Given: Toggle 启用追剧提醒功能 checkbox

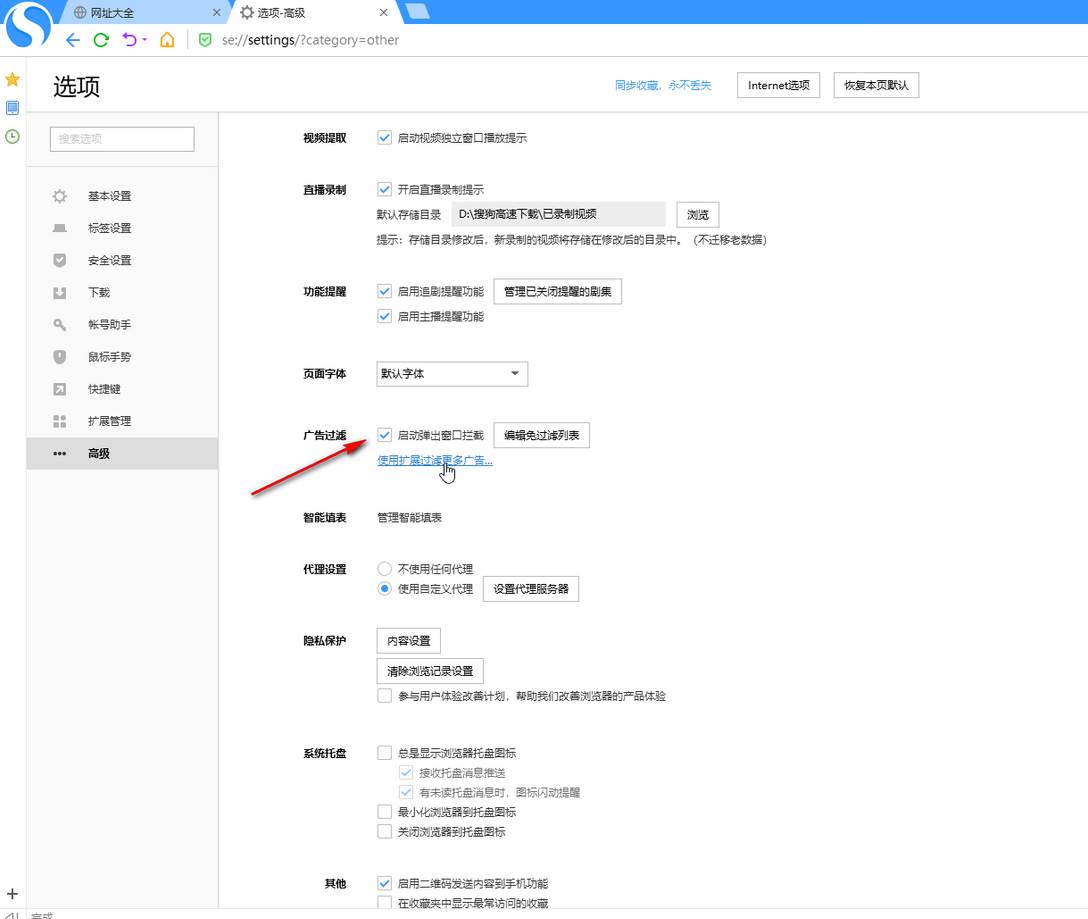Looking at the screenshot, I should (384, 291).
